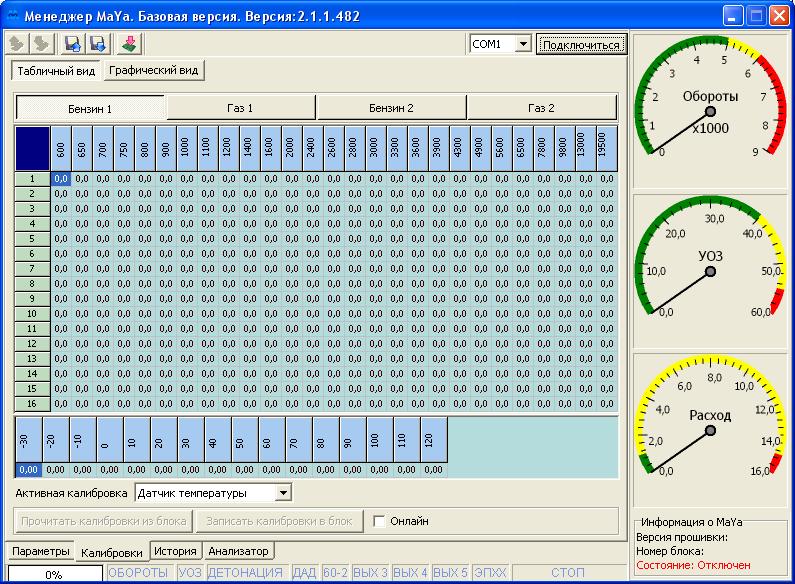The image size is (795, 584).
Task: Select the Табличный вид view toggle
Action: pos(57,71)
